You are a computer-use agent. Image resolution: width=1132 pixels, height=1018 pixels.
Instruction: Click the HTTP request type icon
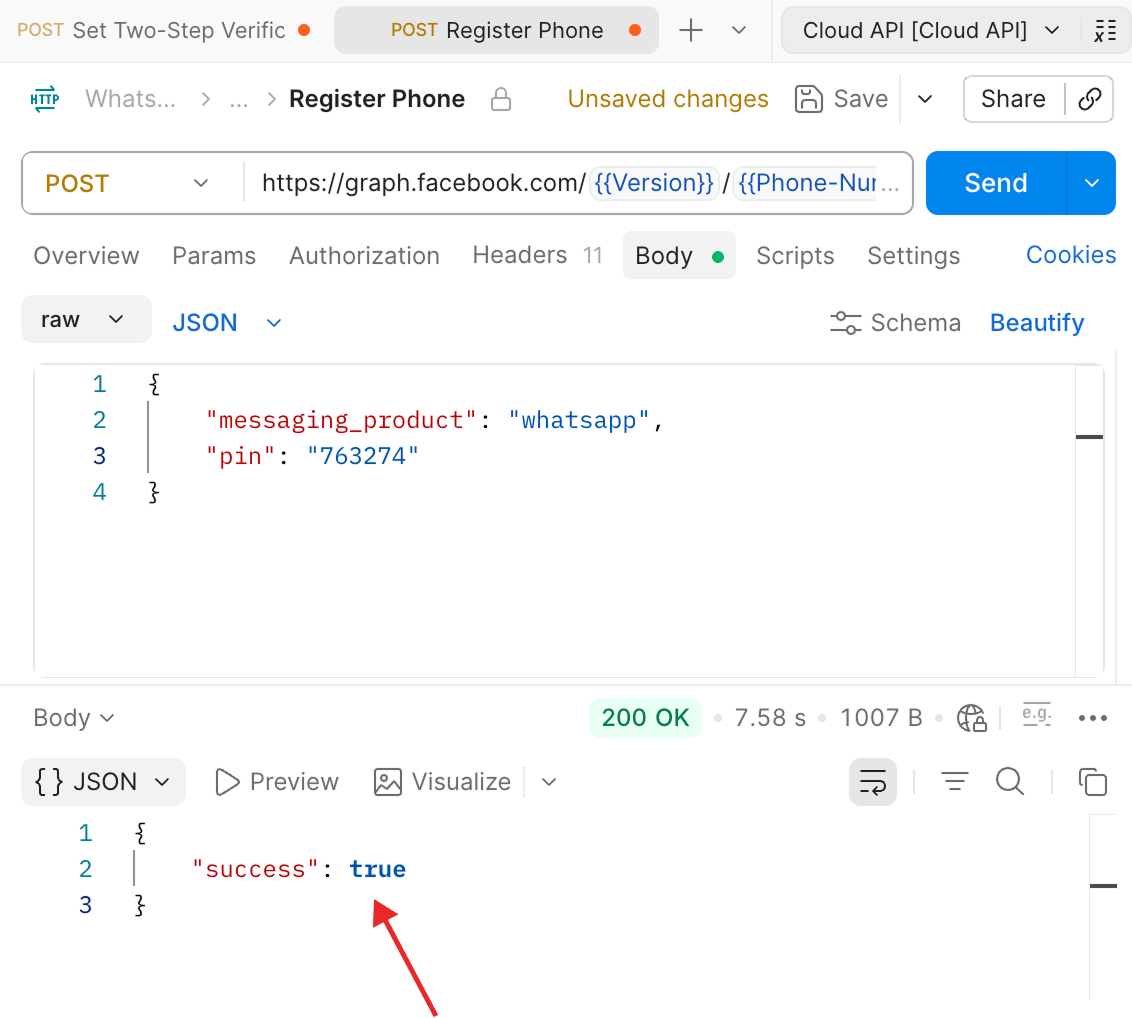tap(45, 99)
